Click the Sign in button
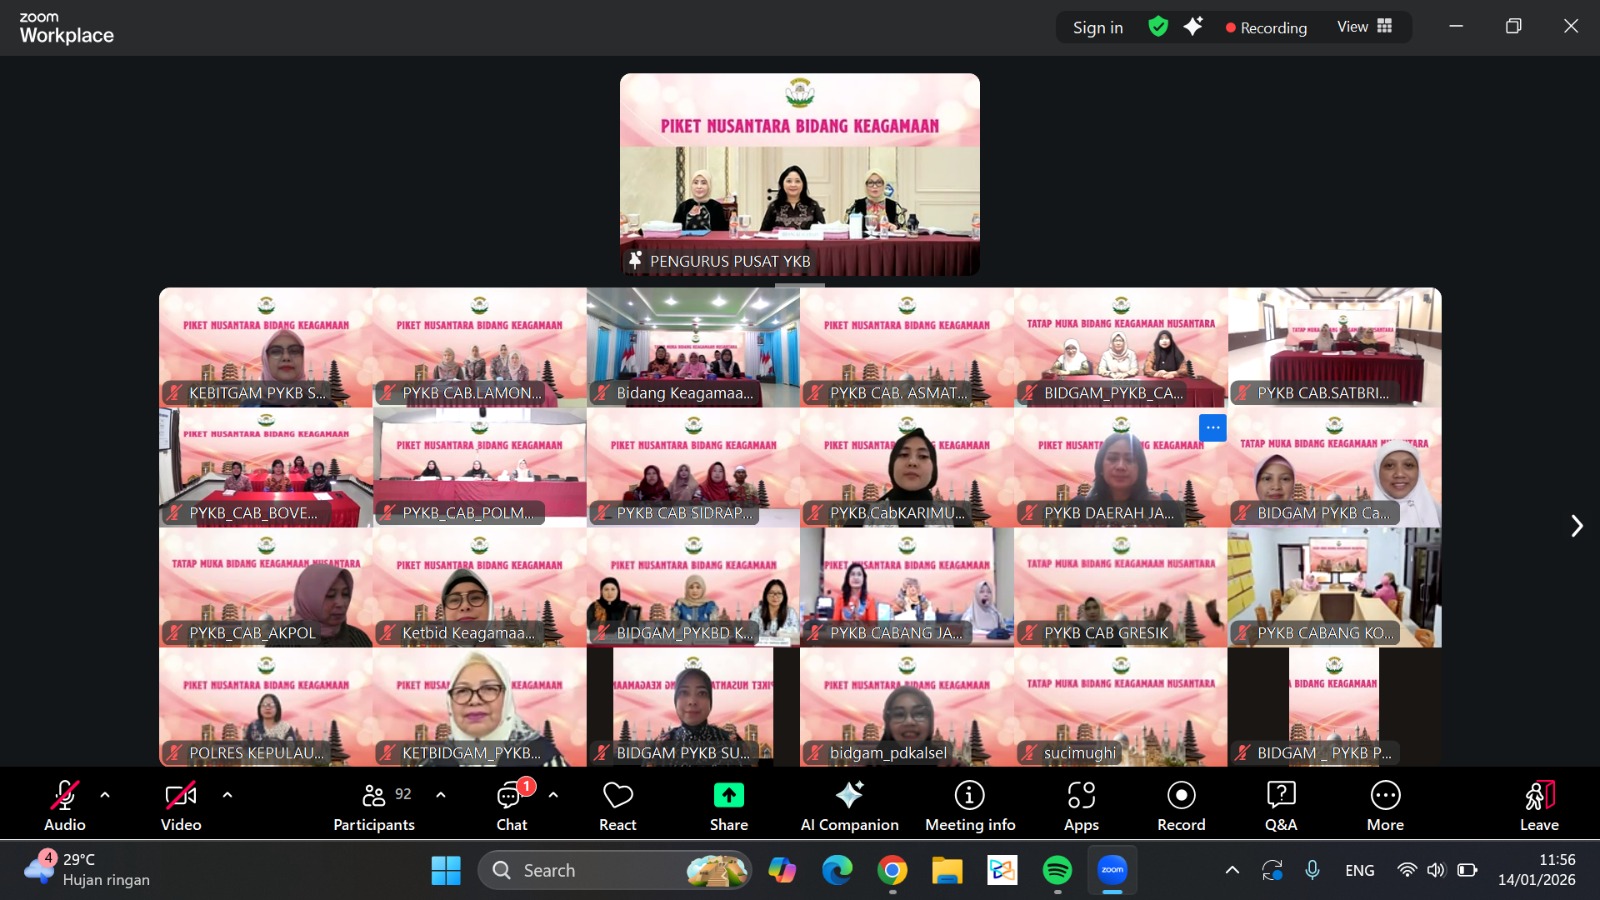1600x900 pixels. pos(1097,28)
